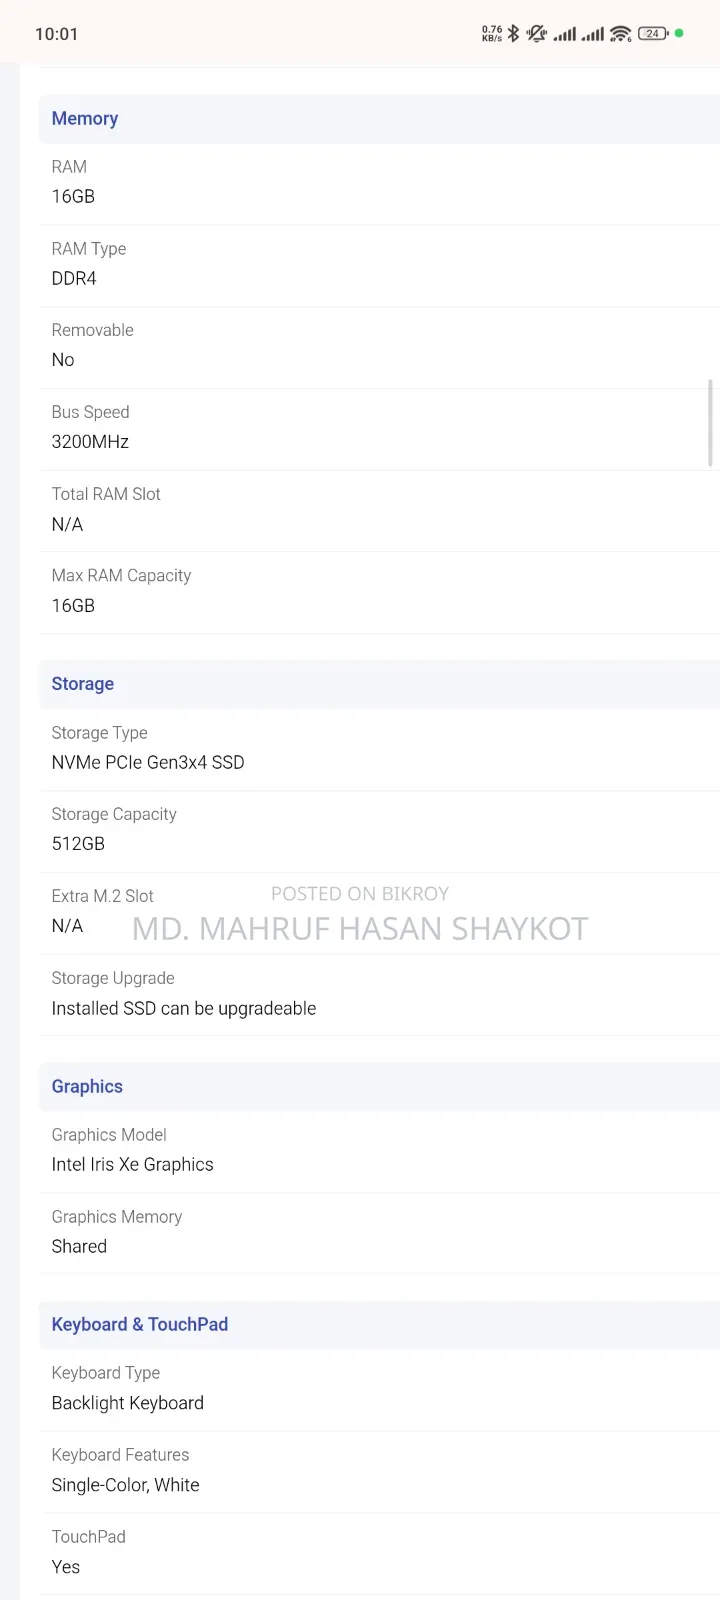Image resolution: width=720 pixels, height=1600 pixels.
Task: Tap the RAM Type DDR4 value
Action: (74, 279)
